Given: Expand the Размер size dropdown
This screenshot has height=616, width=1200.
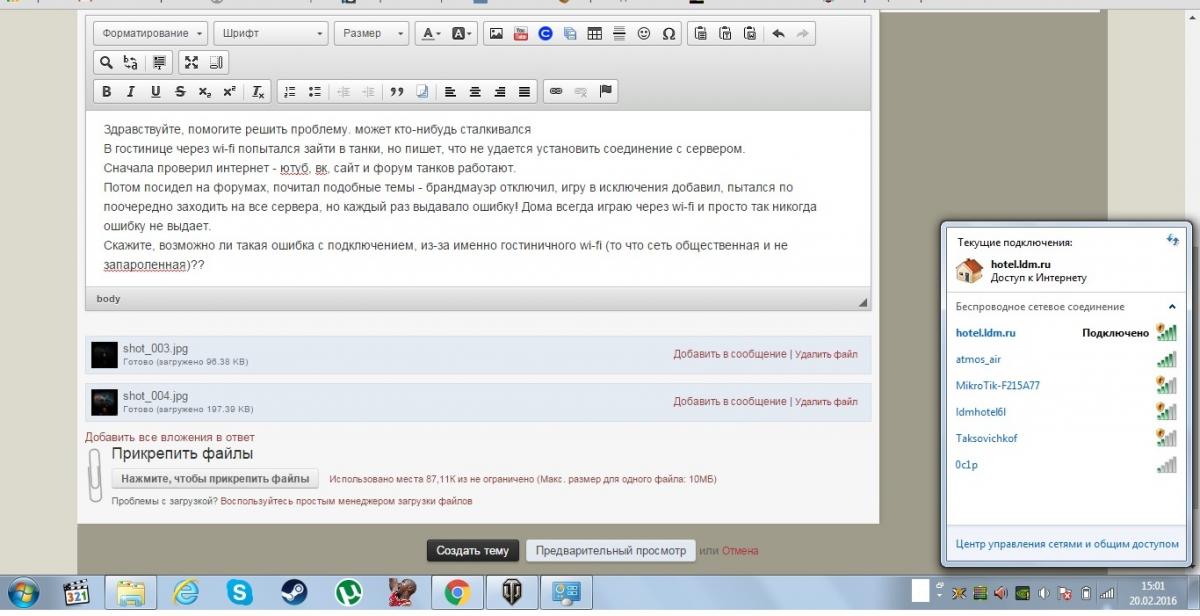Looking at the screenshot, I should tap(370, 33).
